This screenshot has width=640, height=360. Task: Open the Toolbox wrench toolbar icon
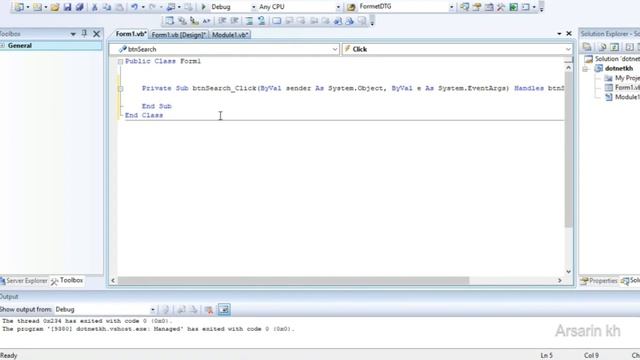click(x=501, y=7)
